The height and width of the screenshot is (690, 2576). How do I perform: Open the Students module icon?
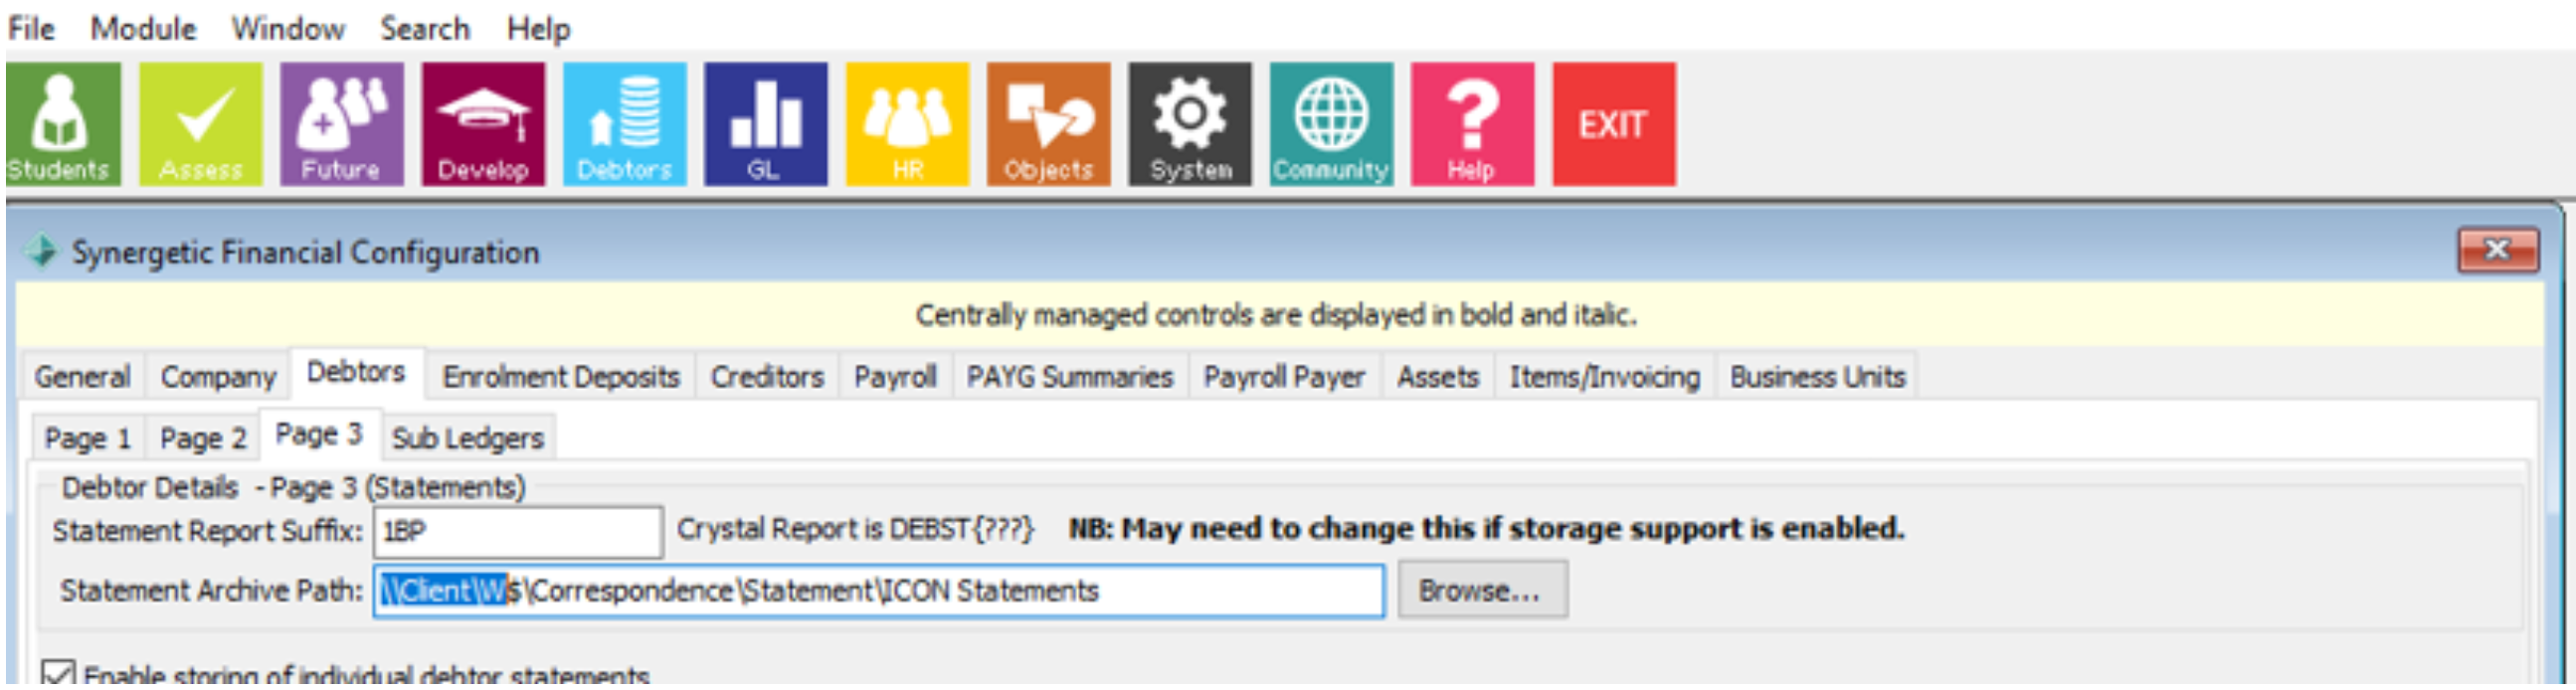[63, 124]
